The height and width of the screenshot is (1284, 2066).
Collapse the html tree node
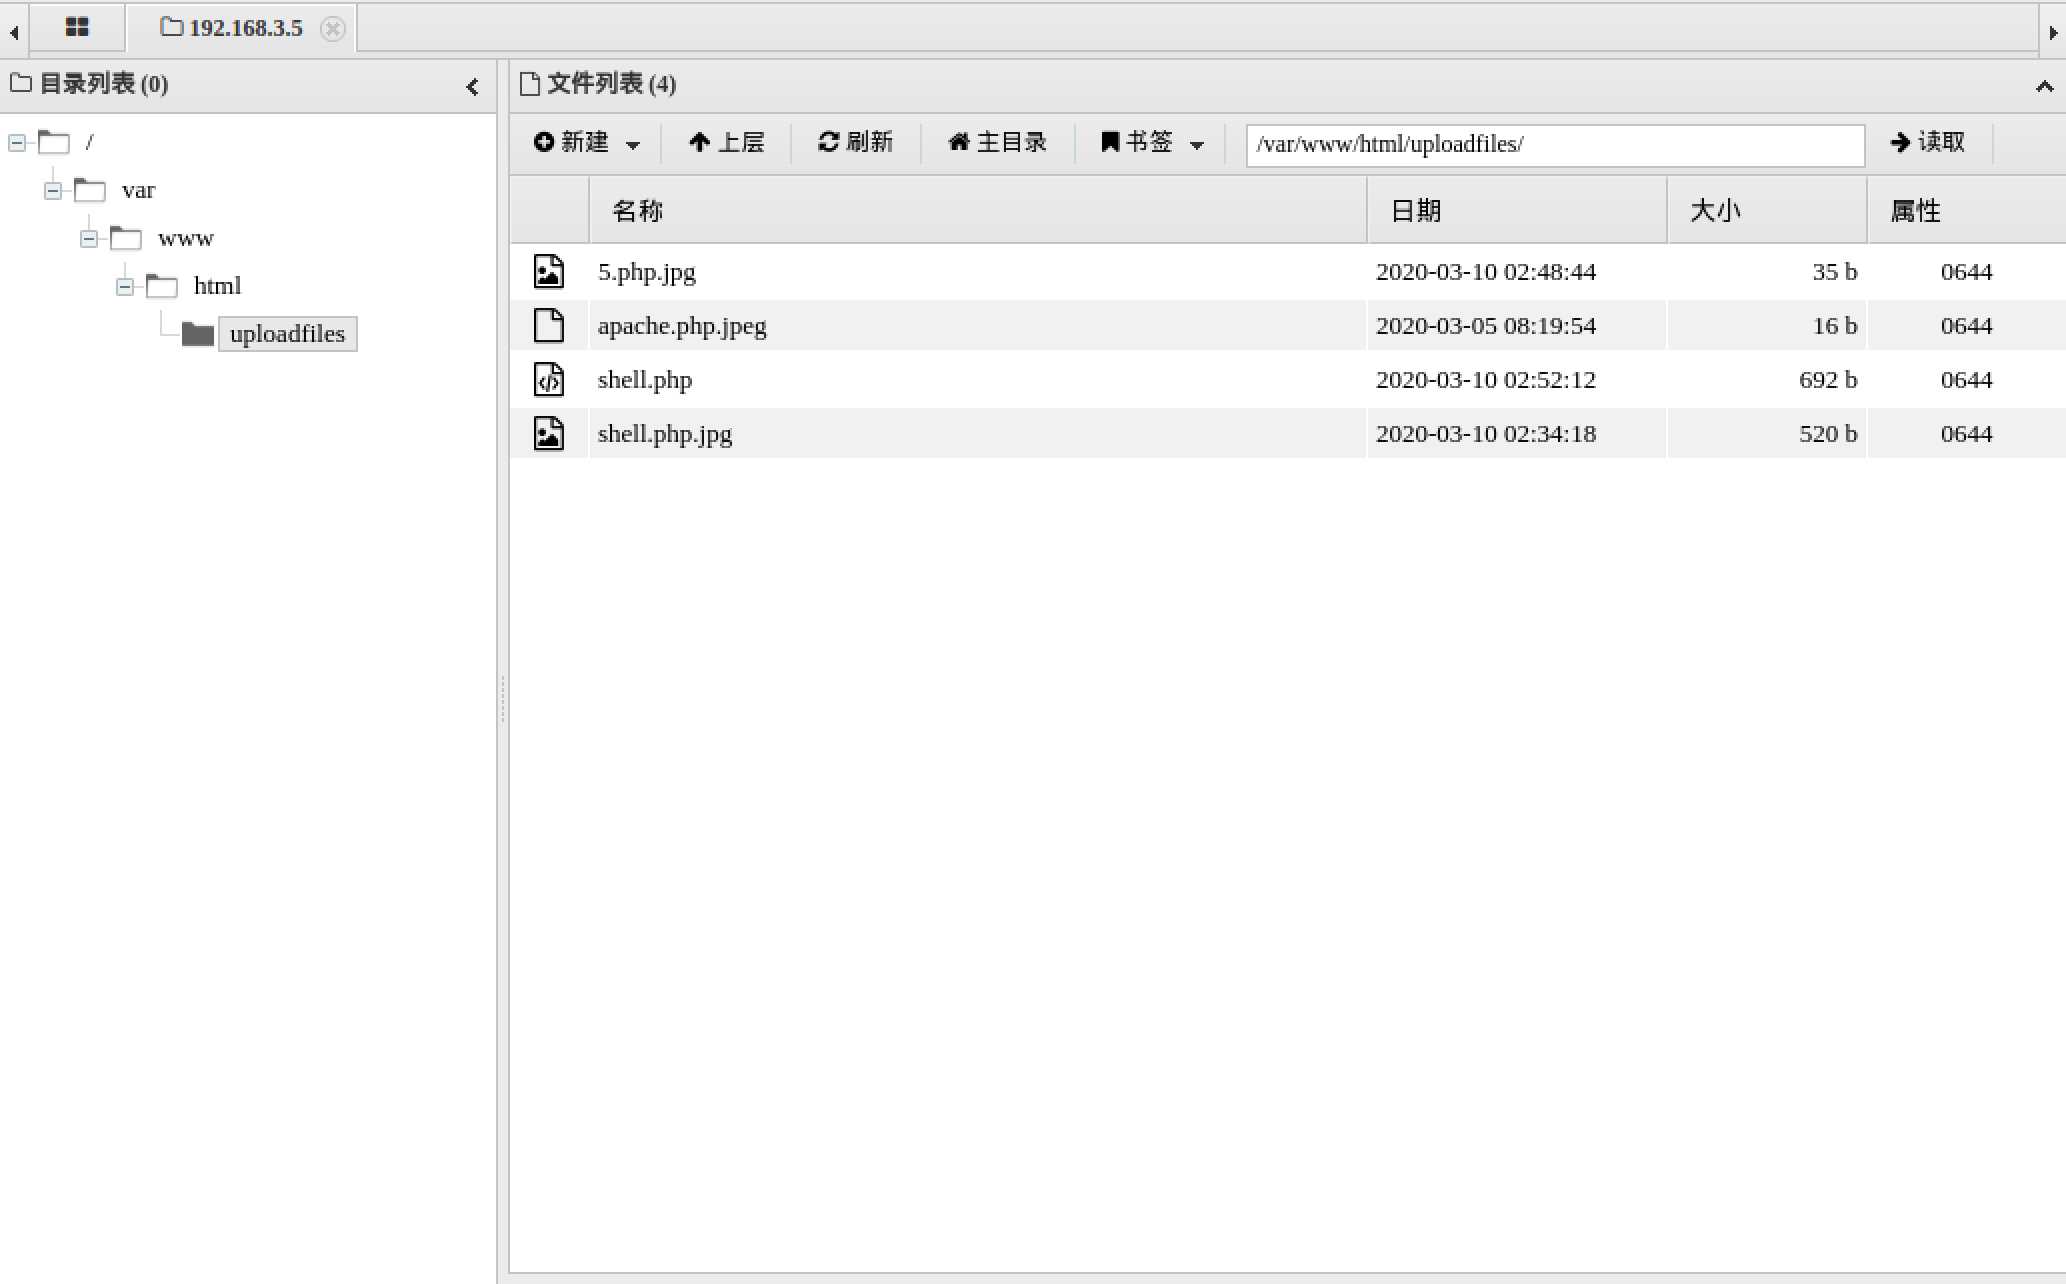125,287
